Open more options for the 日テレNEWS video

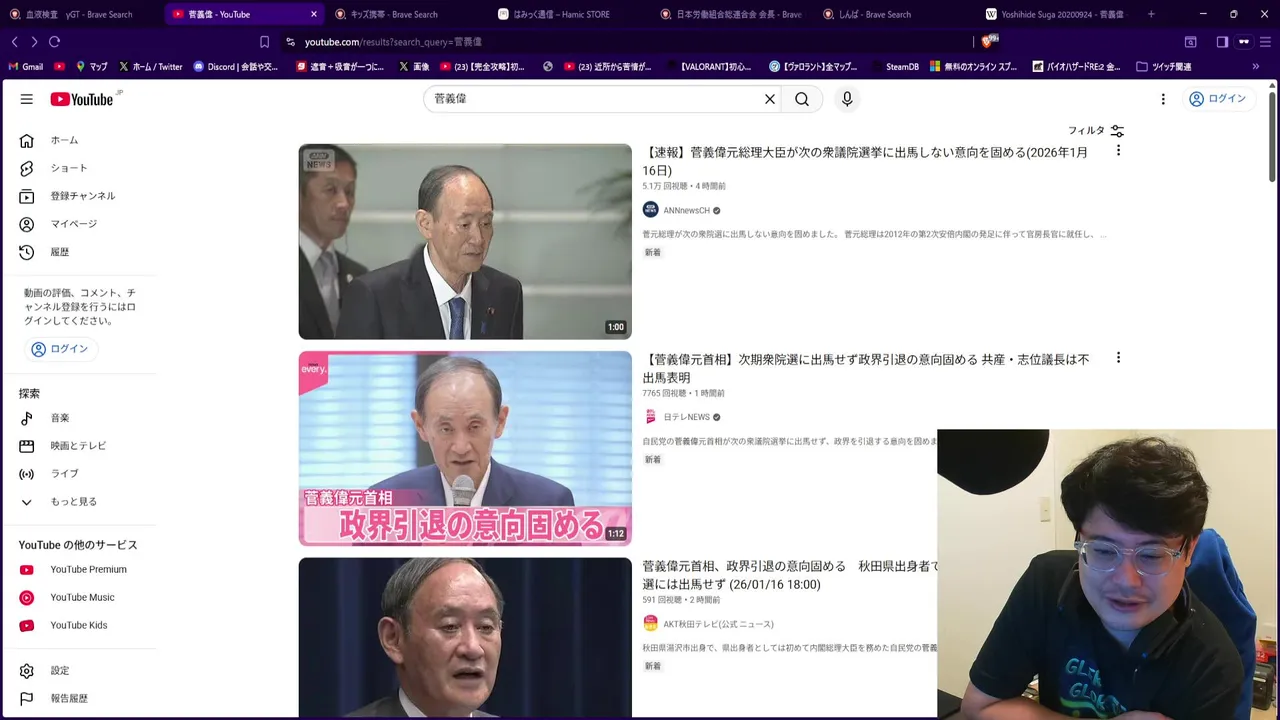(x=1118, y=358)
